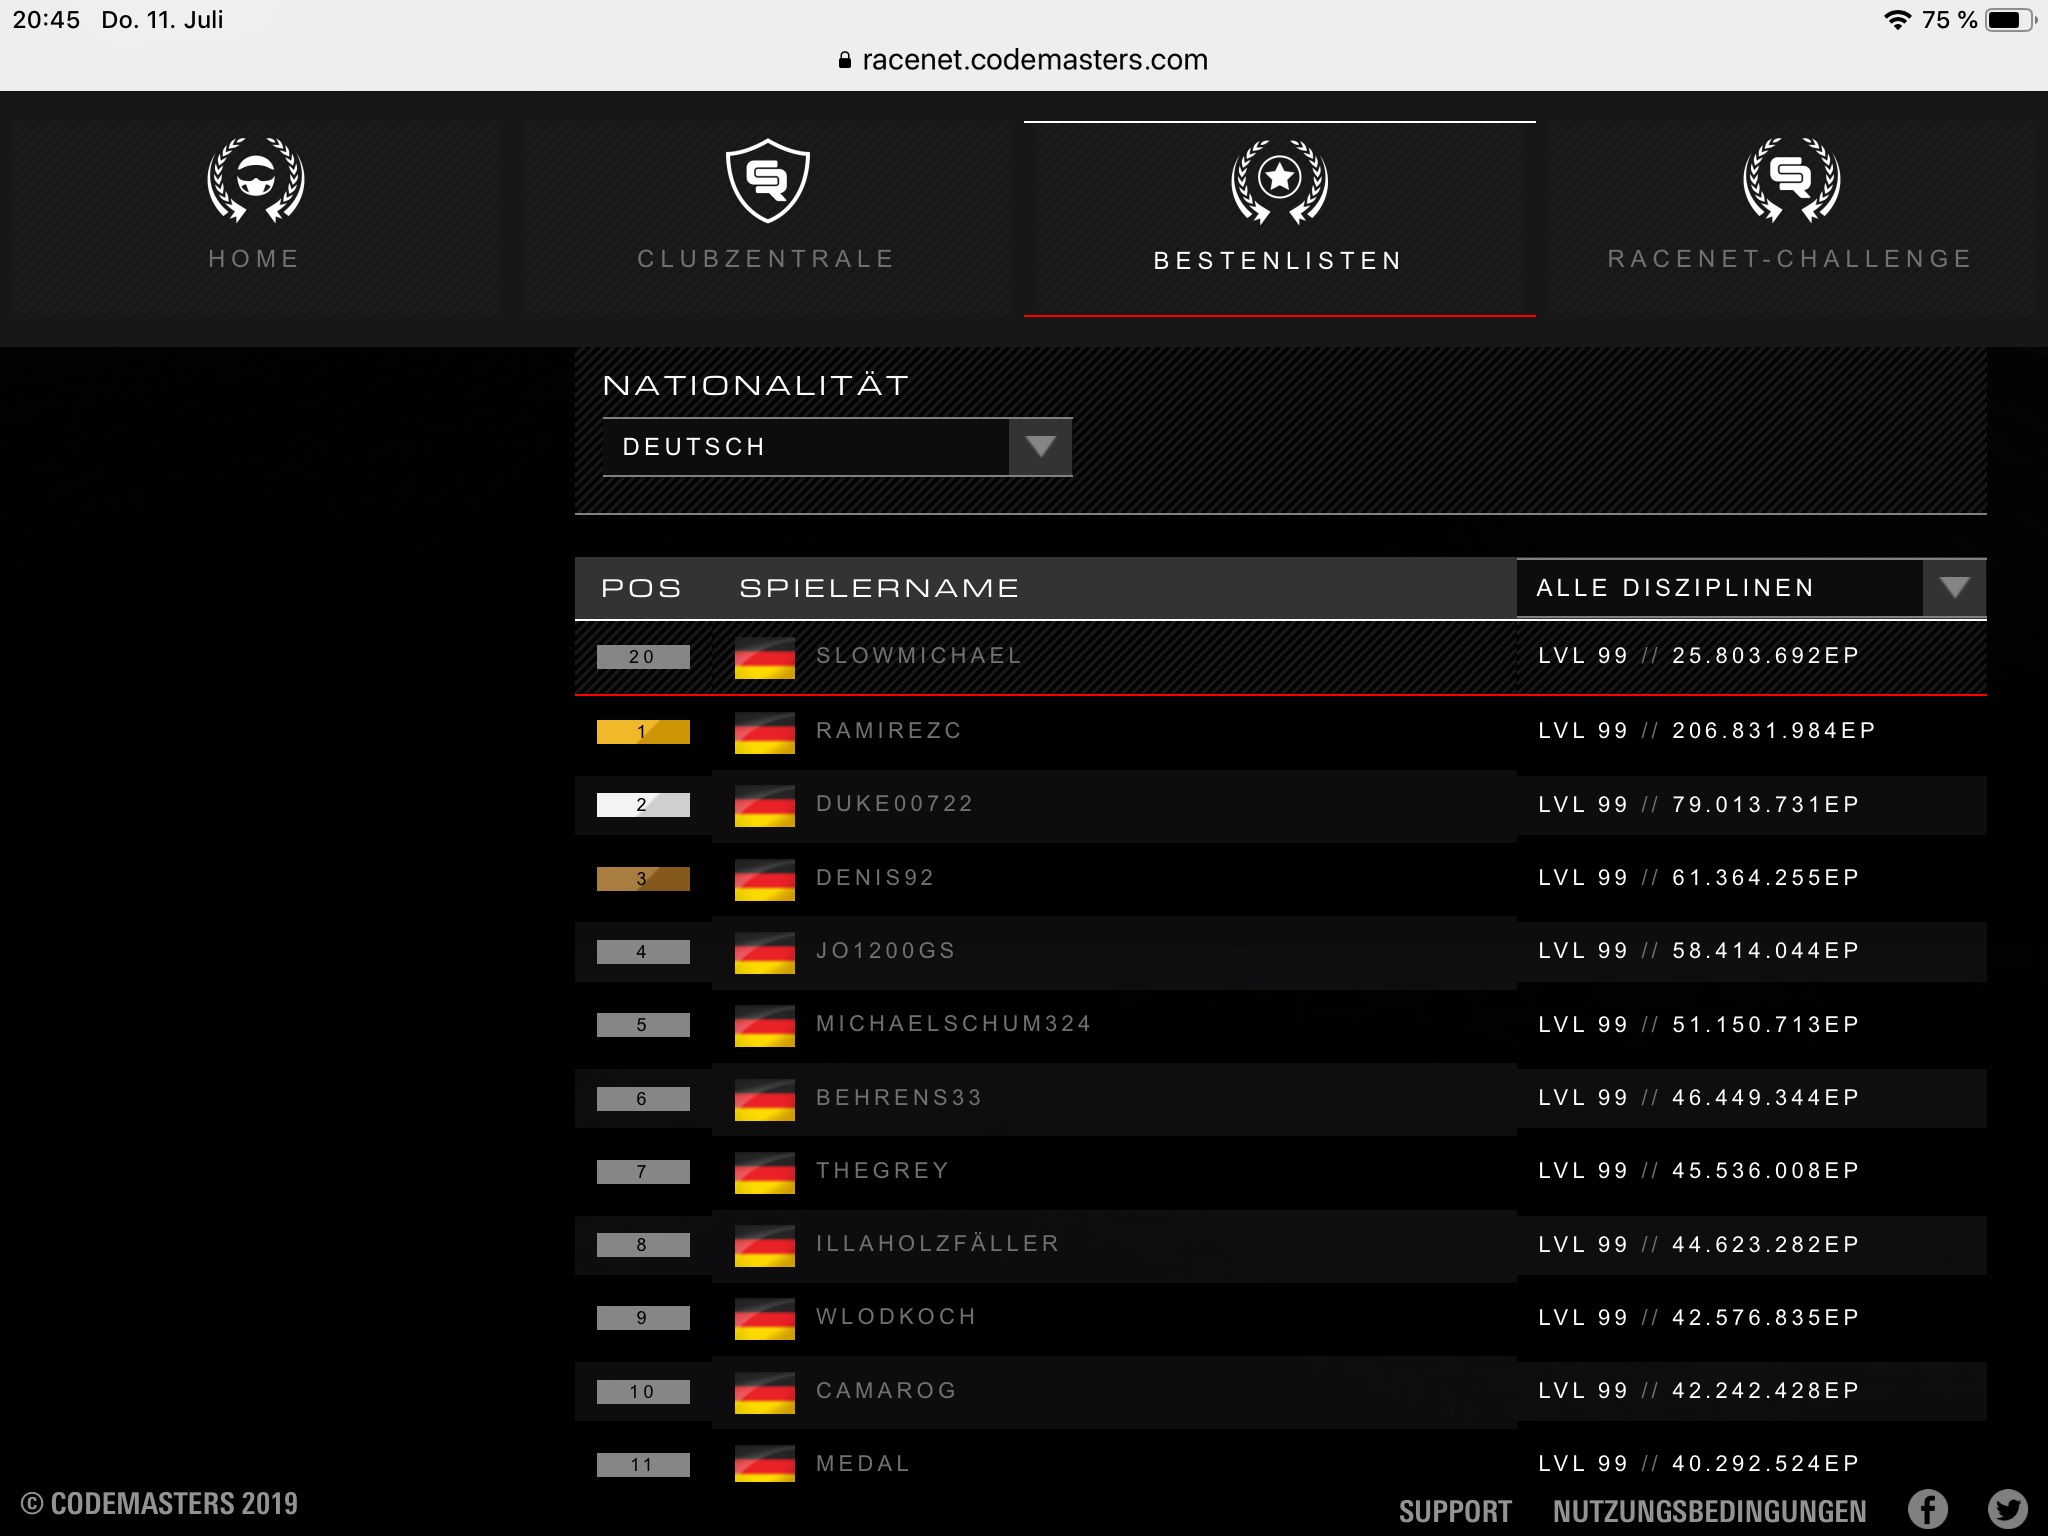Switch to the Clubzentrale tab label

tap(766, 259)
